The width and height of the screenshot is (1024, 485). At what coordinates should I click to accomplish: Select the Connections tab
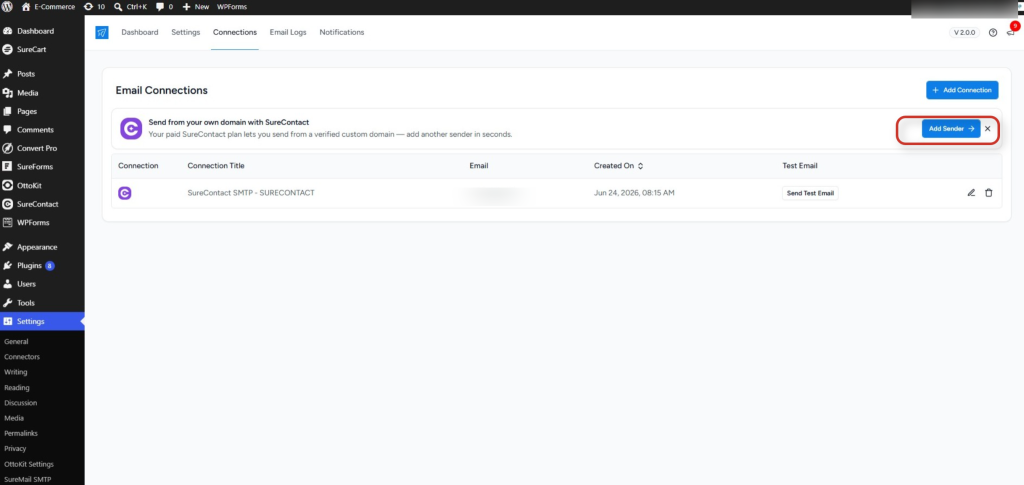(x=235, y=32)
